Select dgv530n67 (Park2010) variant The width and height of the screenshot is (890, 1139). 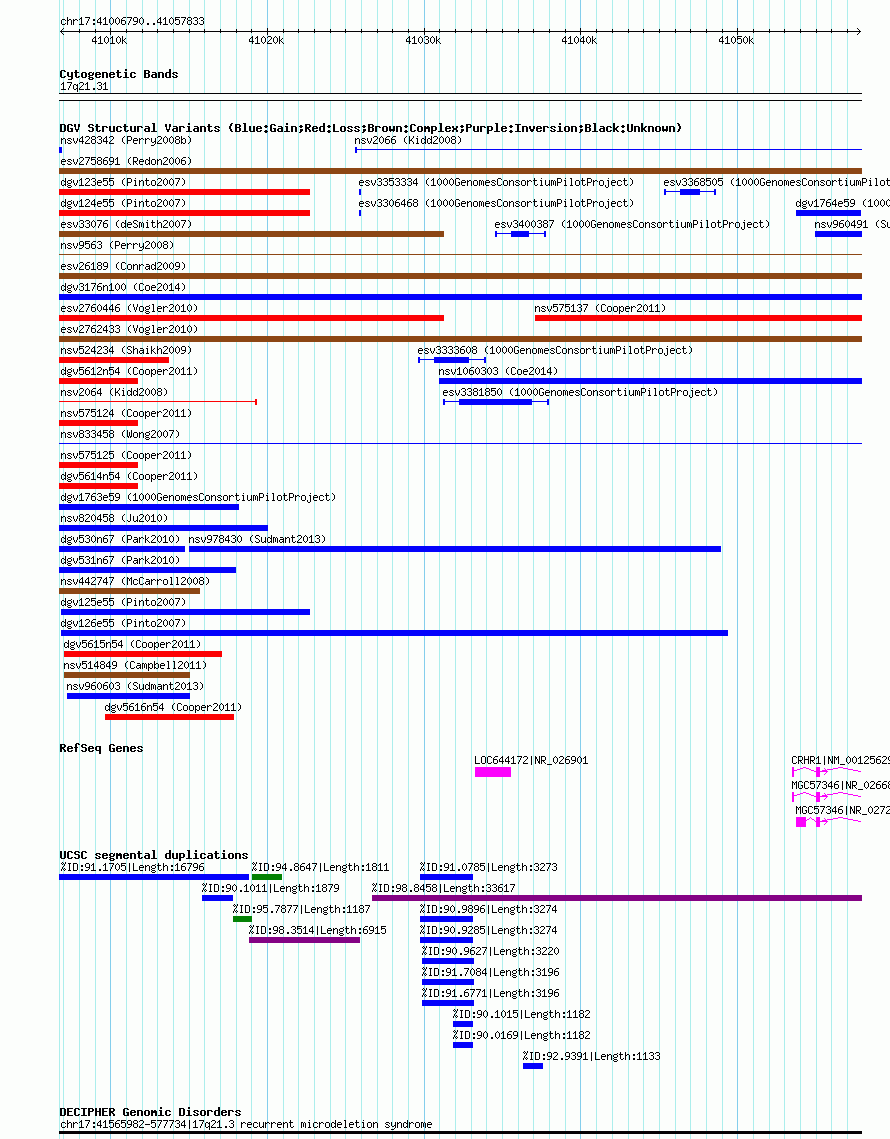120,540
